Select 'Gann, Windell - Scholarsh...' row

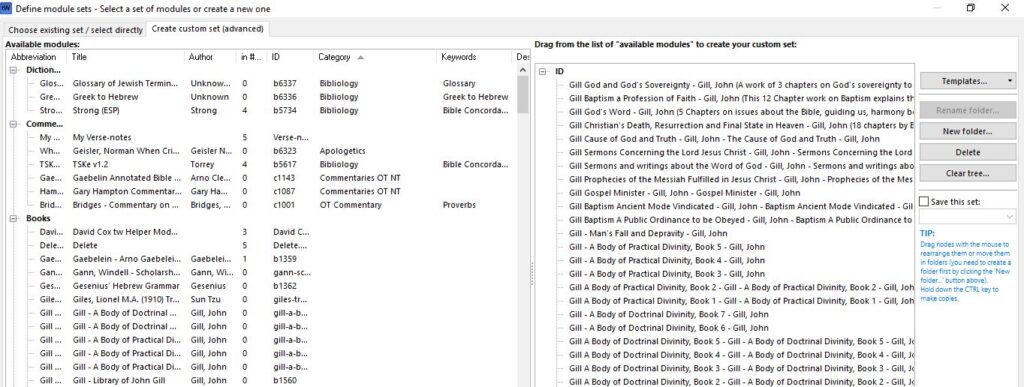click(x=261, y=272)
